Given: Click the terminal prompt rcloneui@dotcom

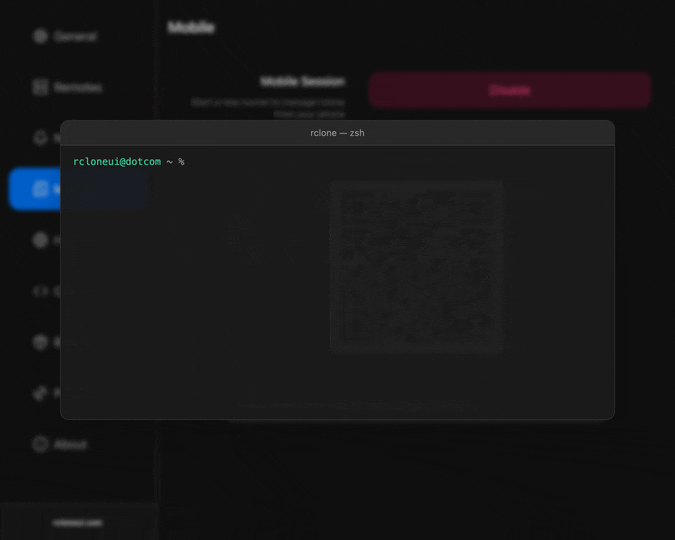Looking at the screenshot, I should (x=117, y=161).
